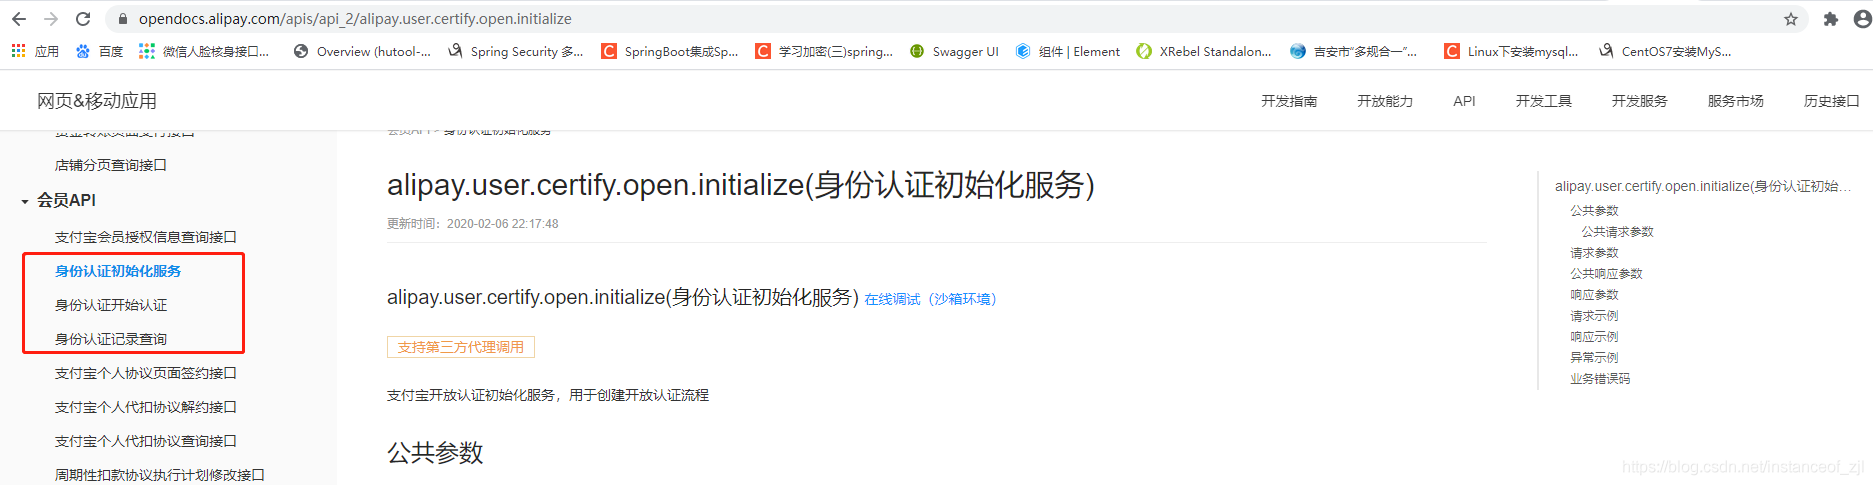
Task: Open the Linux下安装mysql bookmark
Action: 1511,51
